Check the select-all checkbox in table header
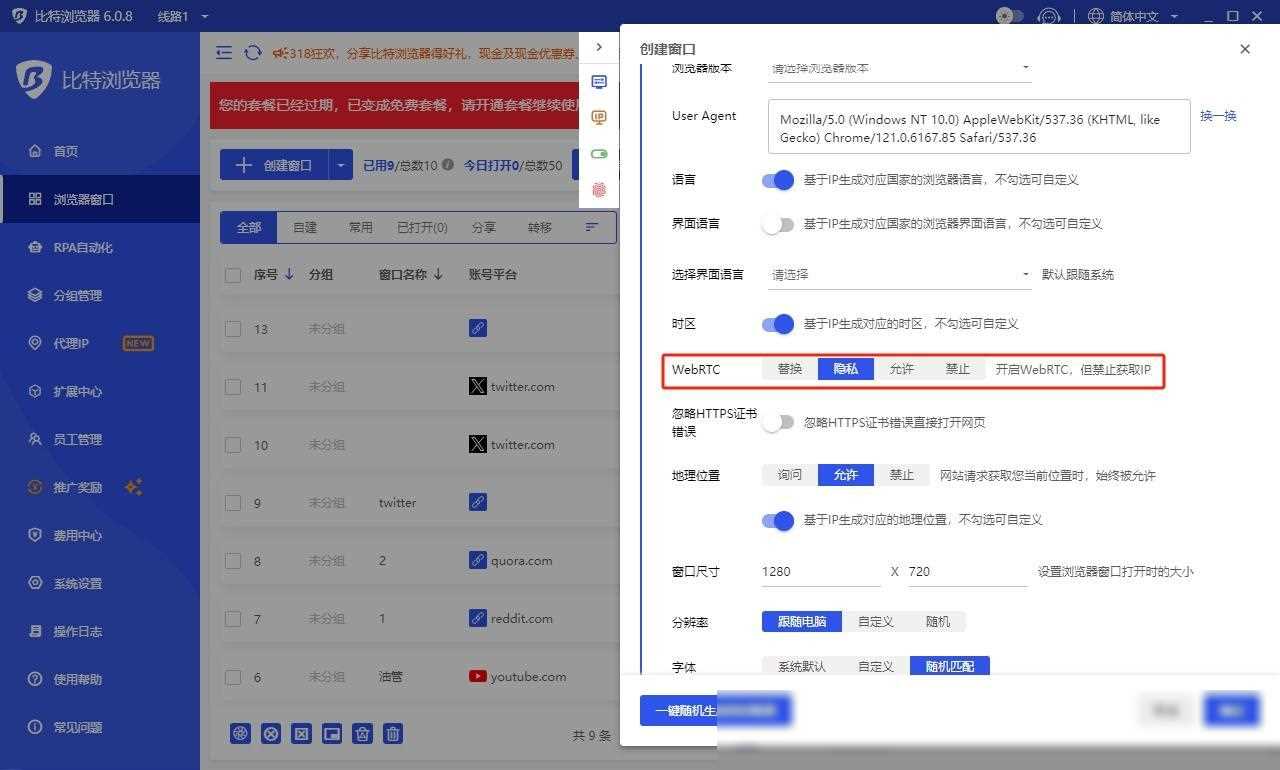The image size is (1280, 770). pos(233,274)
